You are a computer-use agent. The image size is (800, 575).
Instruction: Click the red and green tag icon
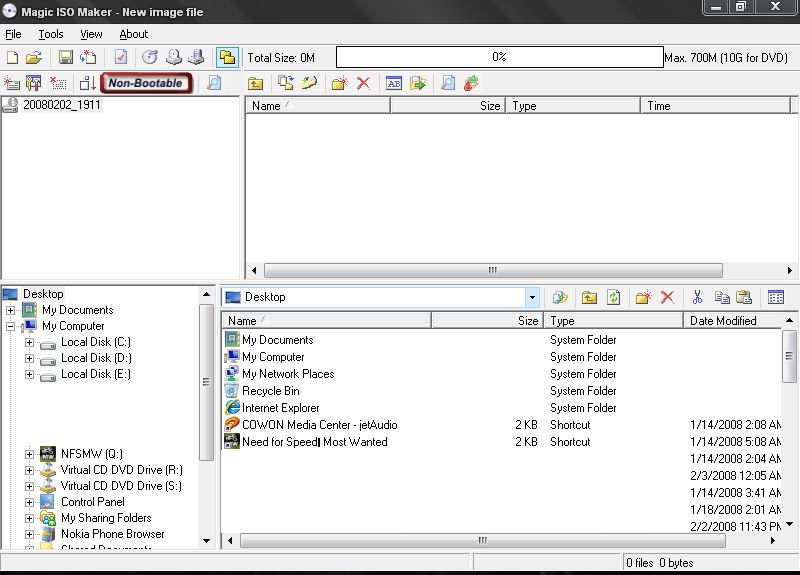[x=471, y=83]
